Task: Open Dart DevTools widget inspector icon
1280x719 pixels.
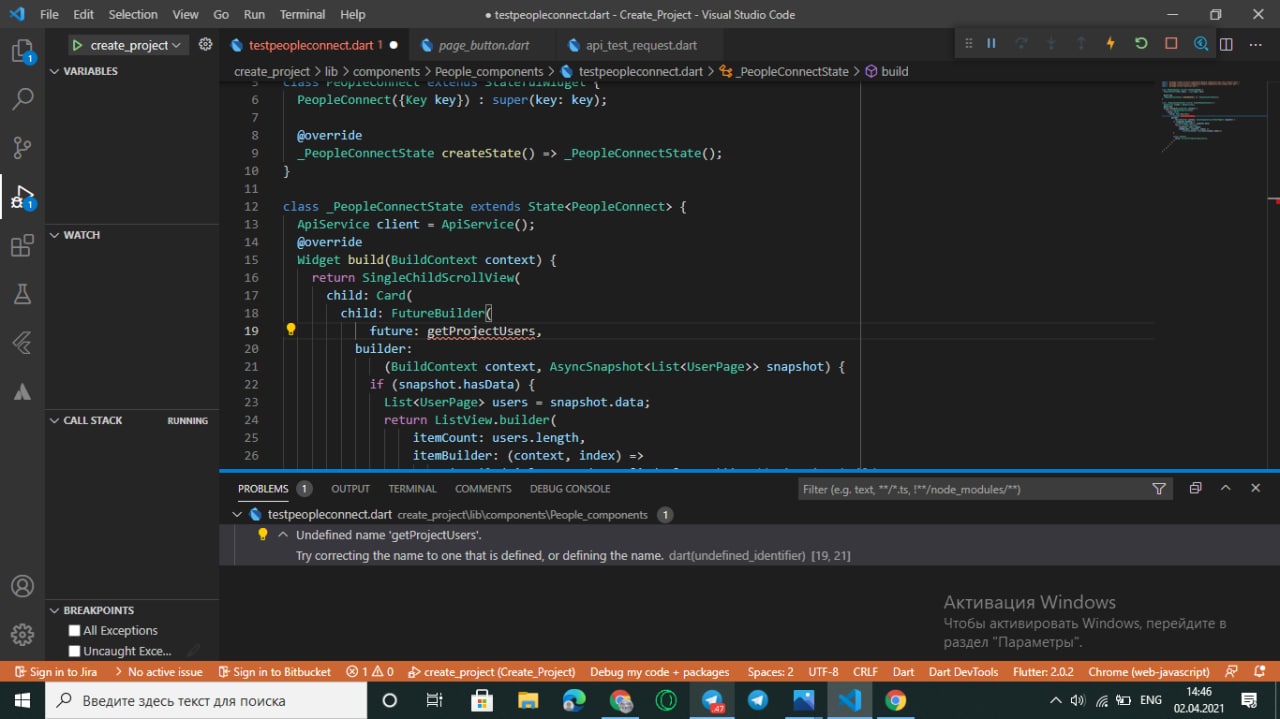Action: pos(1201,44)
